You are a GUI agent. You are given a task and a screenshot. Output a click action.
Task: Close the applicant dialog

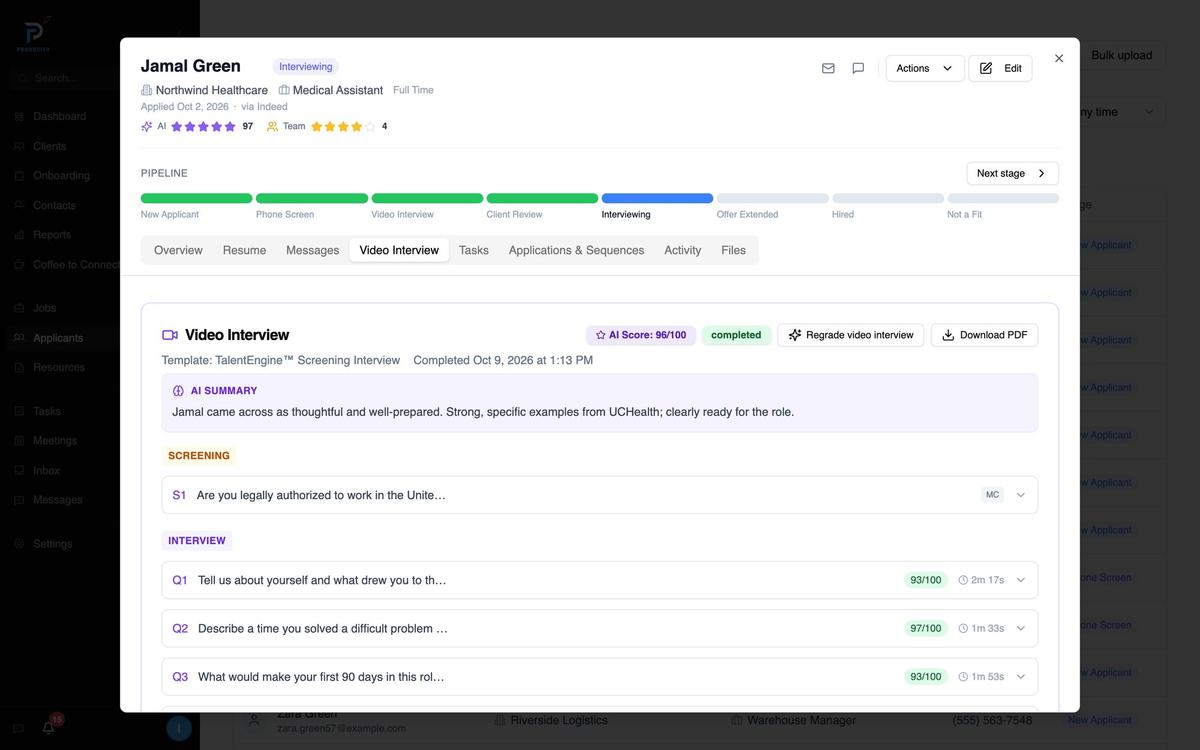pos(1059,58)
